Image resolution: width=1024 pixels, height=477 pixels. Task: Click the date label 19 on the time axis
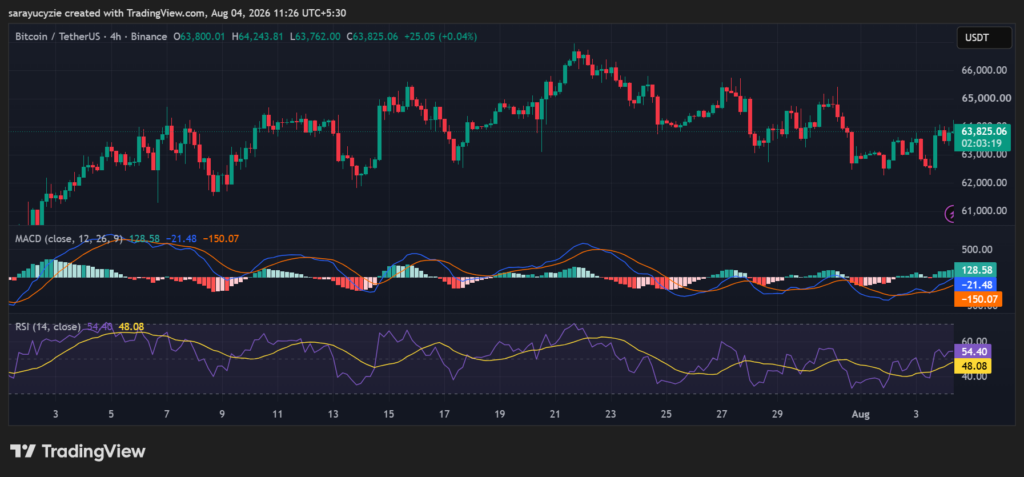point(500,414)
